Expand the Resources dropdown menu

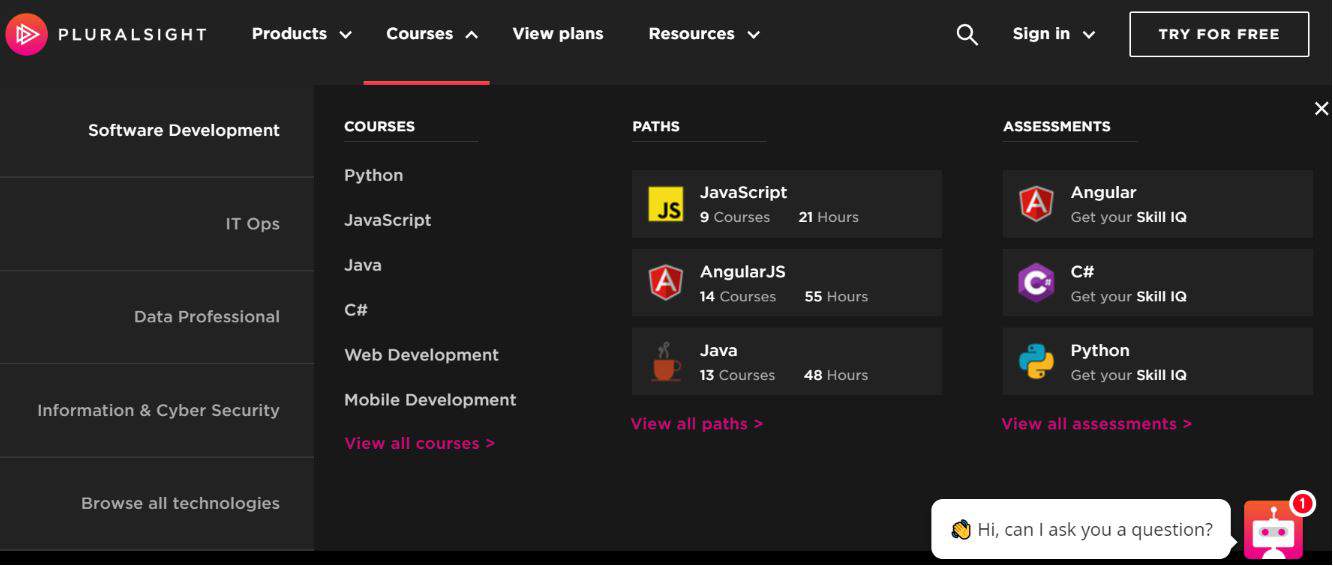click(704, 34)
